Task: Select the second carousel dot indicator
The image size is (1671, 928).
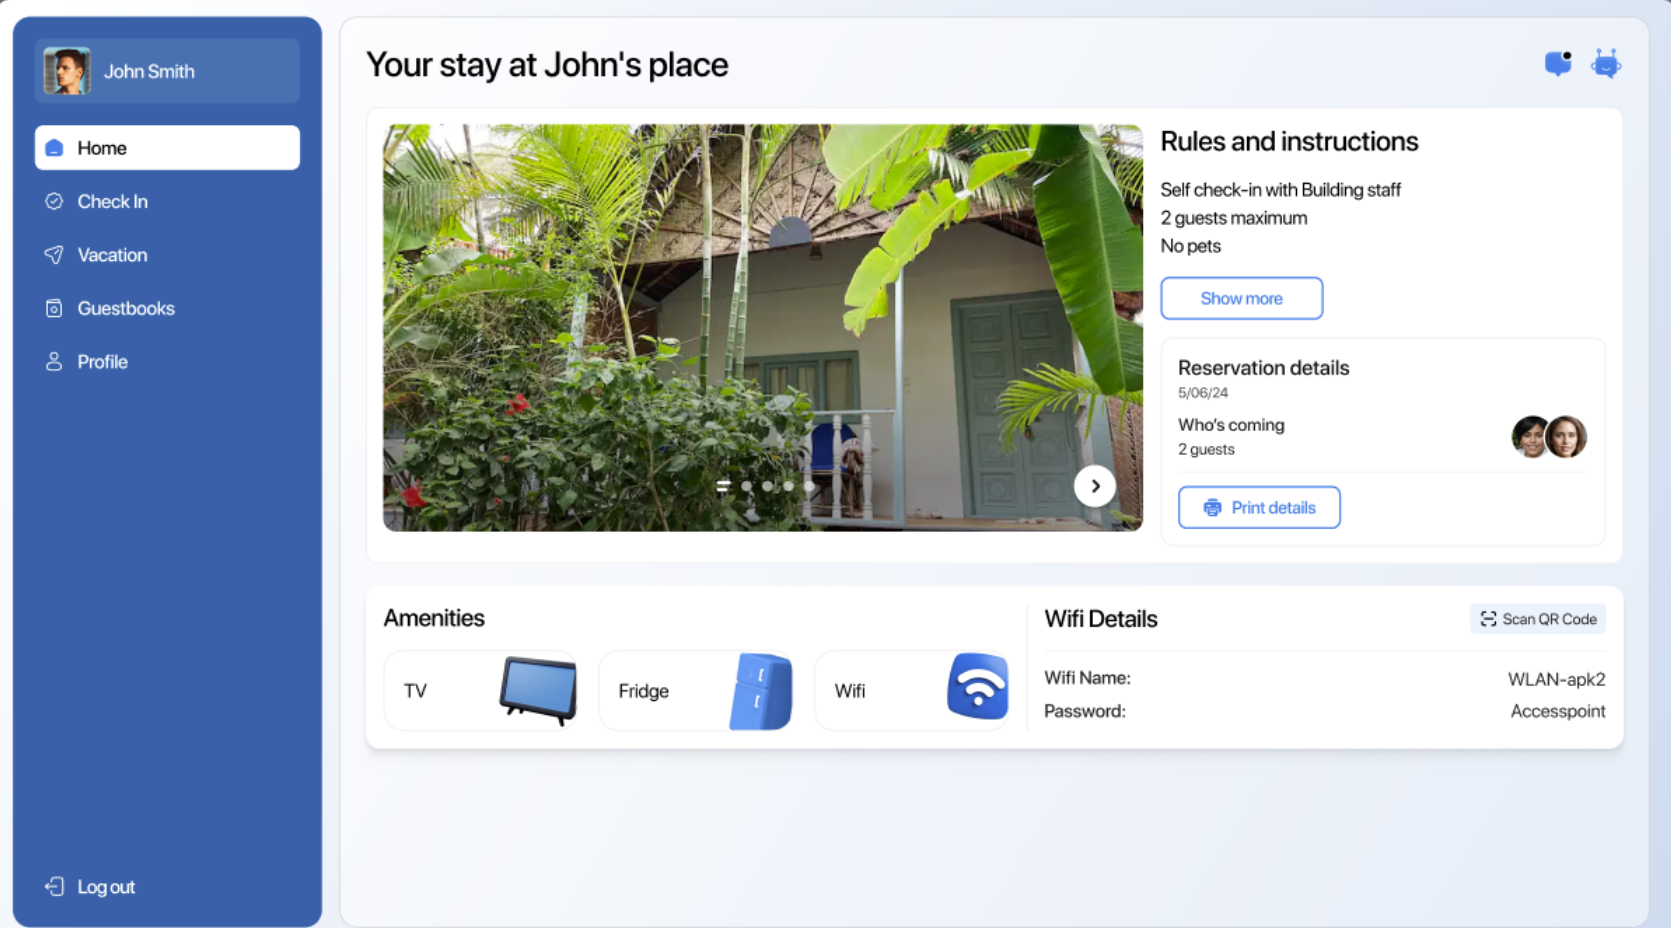Action: click(x=746, y=486)
